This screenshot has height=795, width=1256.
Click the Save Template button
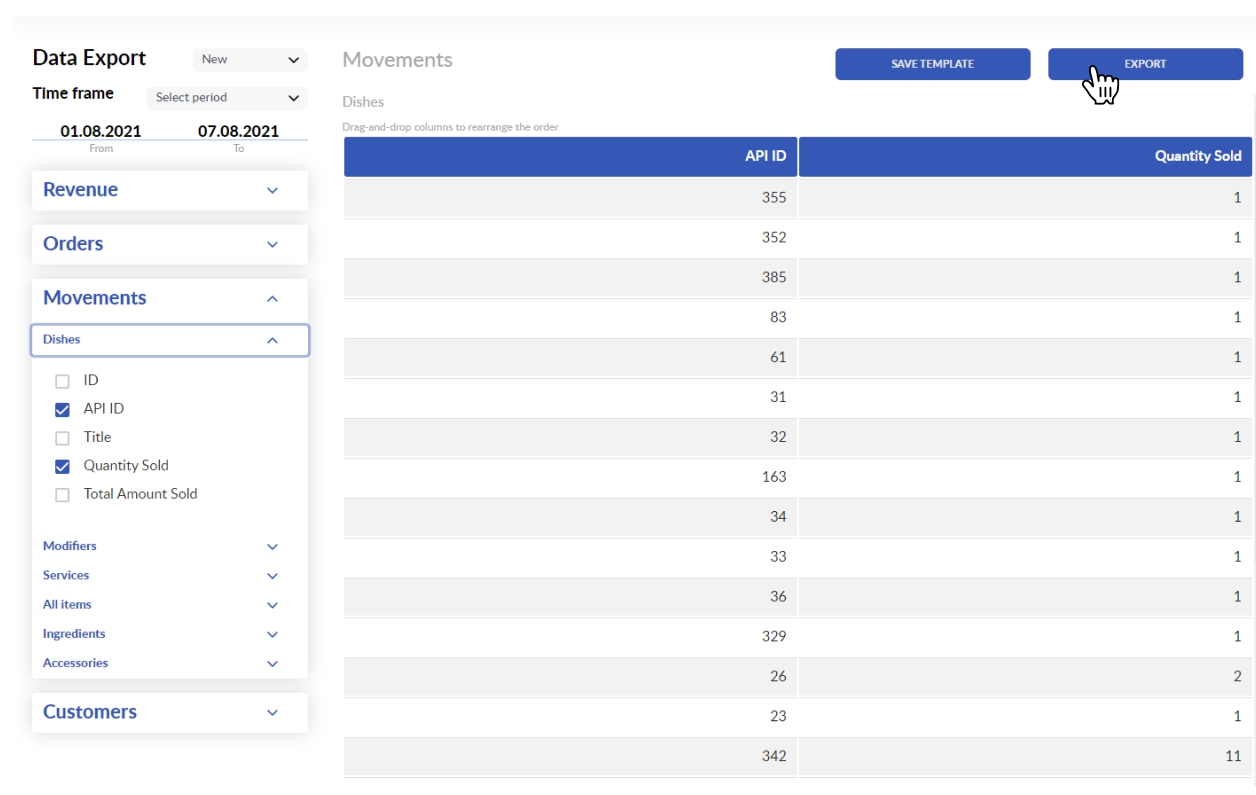pos(932,64)
